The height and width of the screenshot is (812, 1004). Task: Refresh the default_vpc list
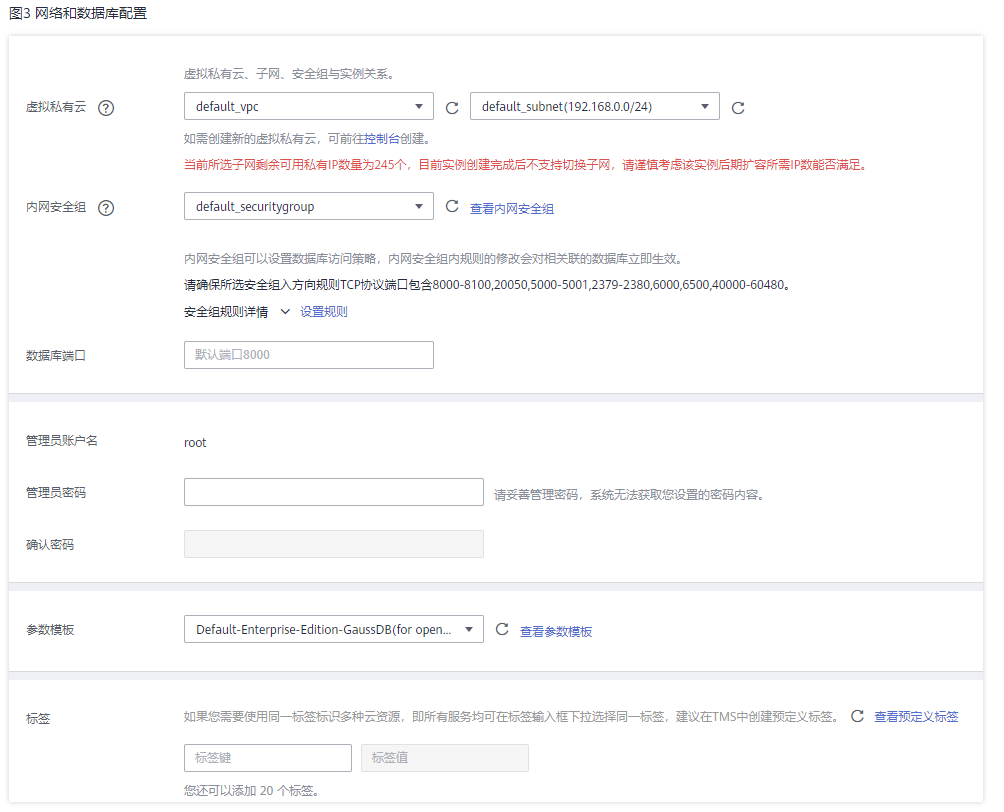[452, 108]
